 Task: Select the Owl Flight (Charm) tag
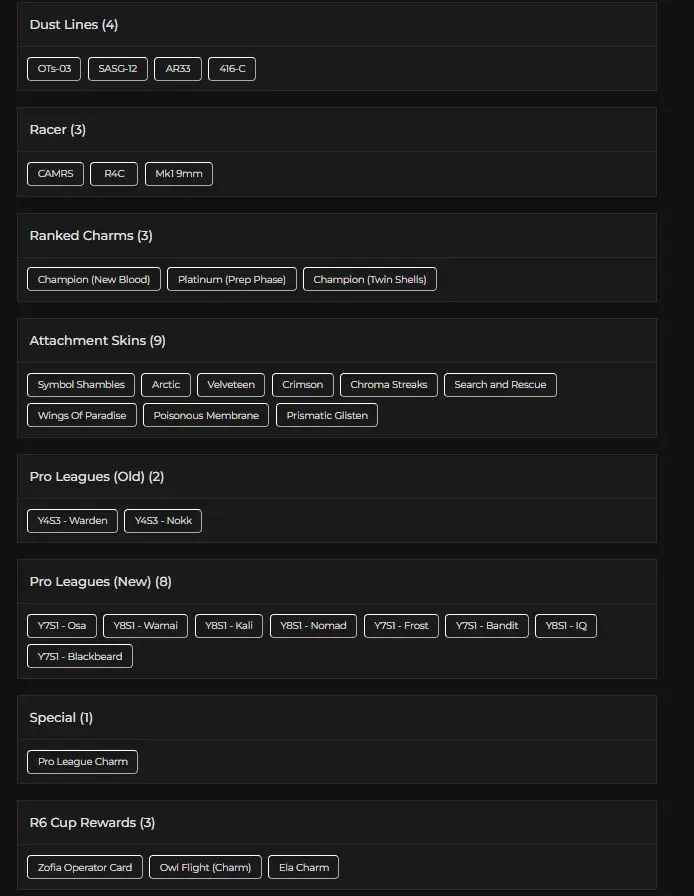pos(206,867)
